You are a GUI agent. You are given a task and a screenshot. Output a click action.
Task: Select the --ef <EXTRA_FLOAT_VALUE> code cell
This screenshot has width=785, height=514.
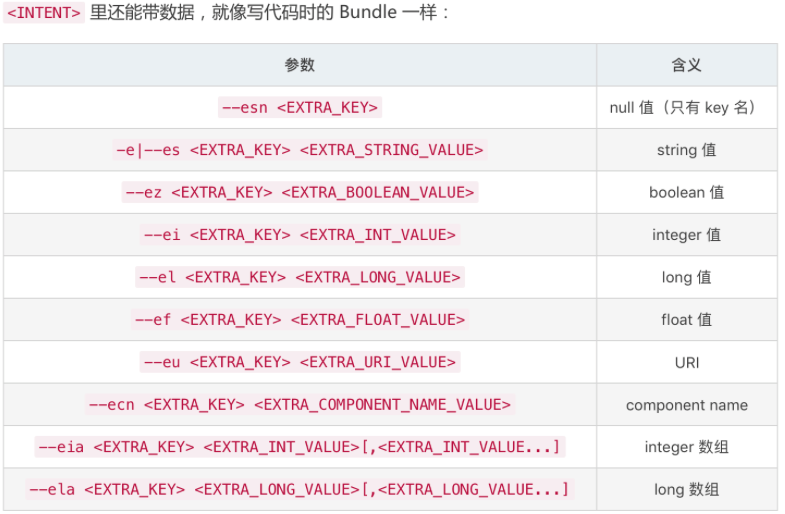pos(299,320)
